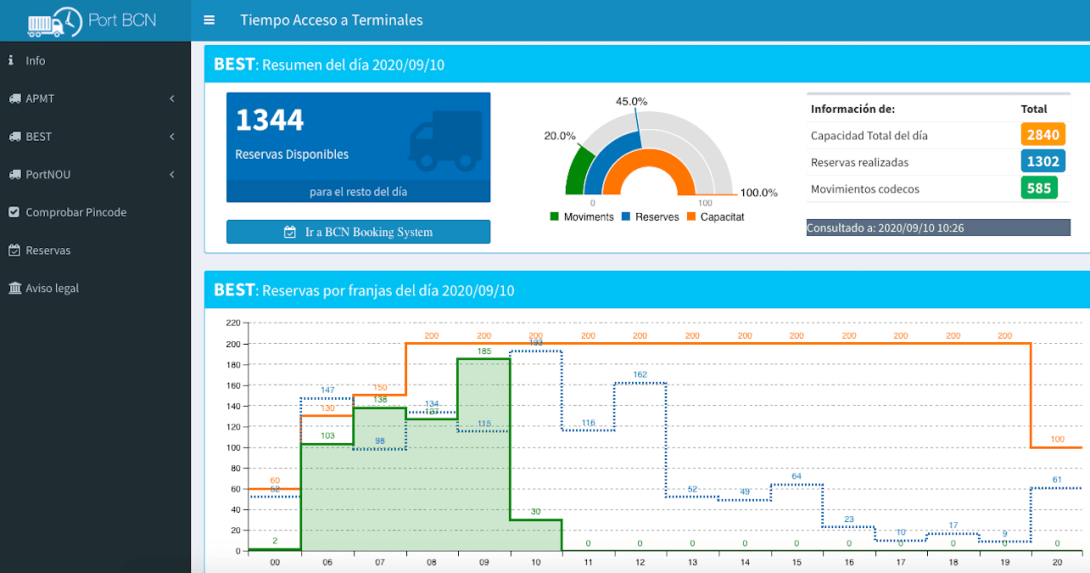The image size is (1090, 573).
Task: Expand the PortNOU submenu chevron
Action: (172, 175)
